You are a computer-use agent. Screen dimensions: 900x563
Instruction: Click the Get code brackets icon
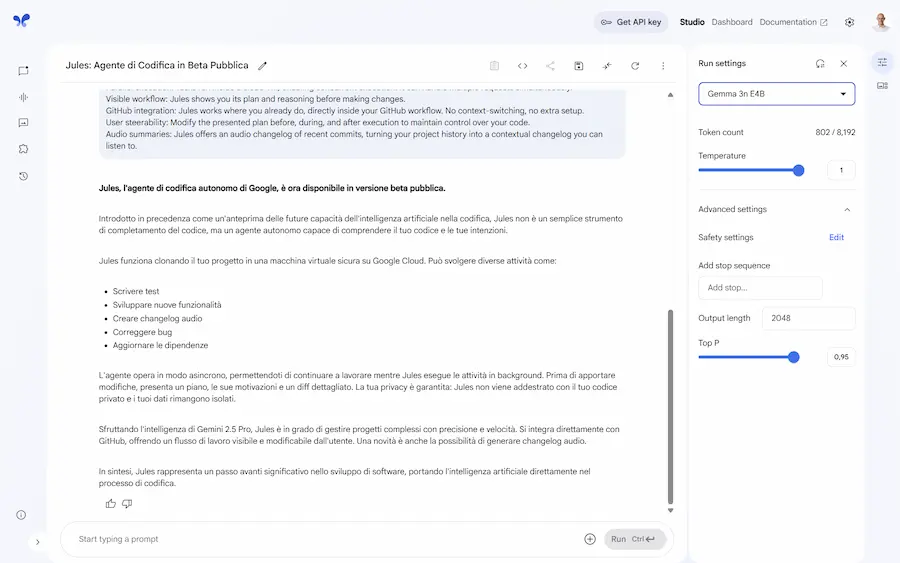click(522, 66)
